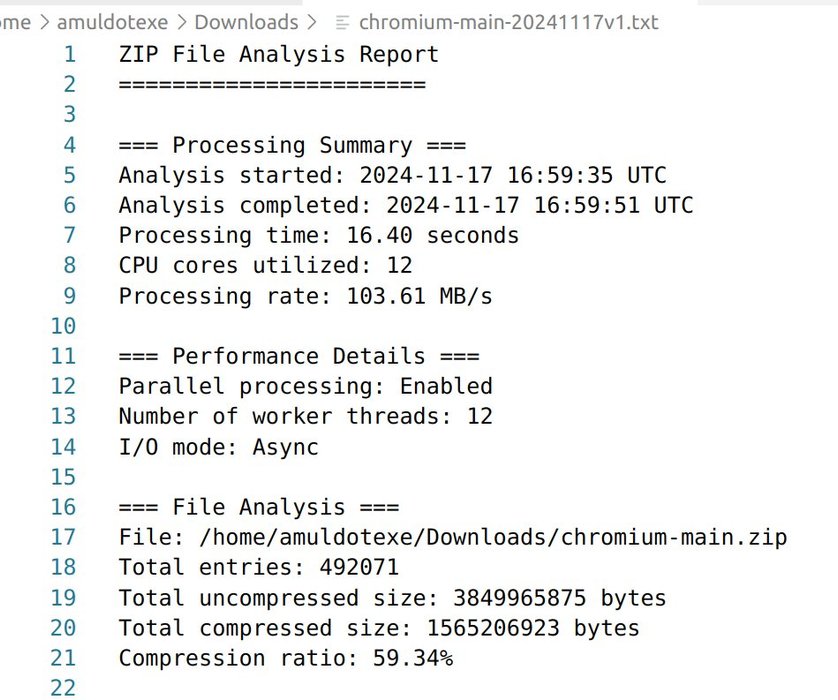Screen dimensions: 838x700
Task: Click the I/O mode: Async line
Action: point(219,447)
